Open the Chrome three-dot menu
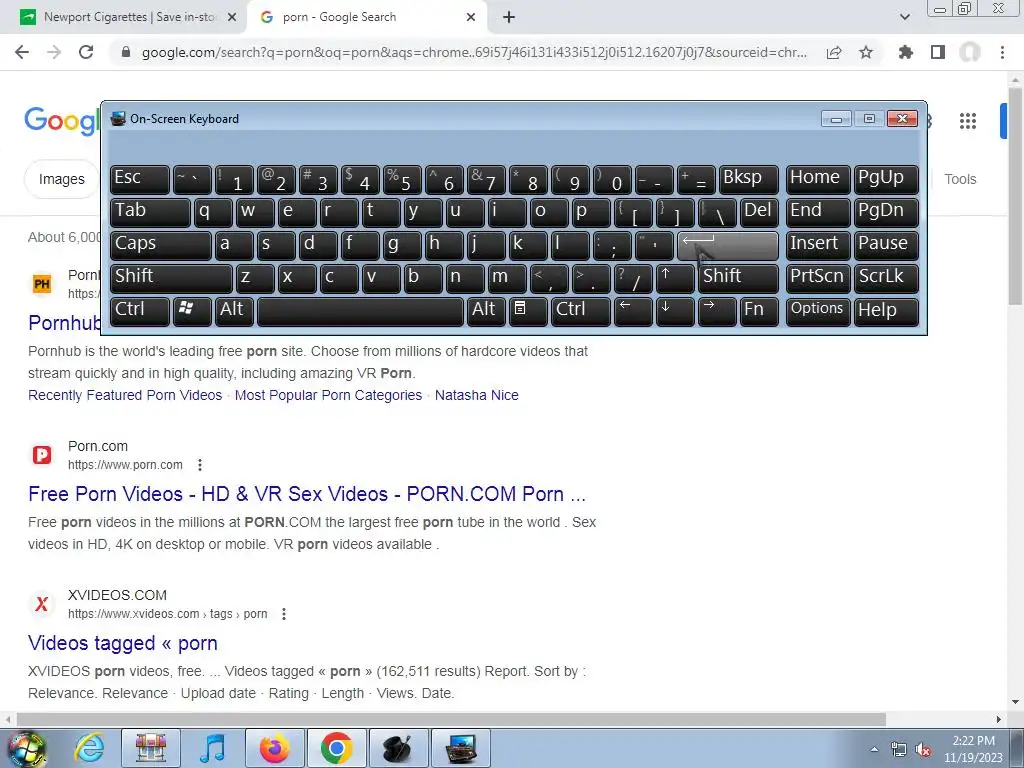Screen dimensions: 1024x768 (1002, 52)
